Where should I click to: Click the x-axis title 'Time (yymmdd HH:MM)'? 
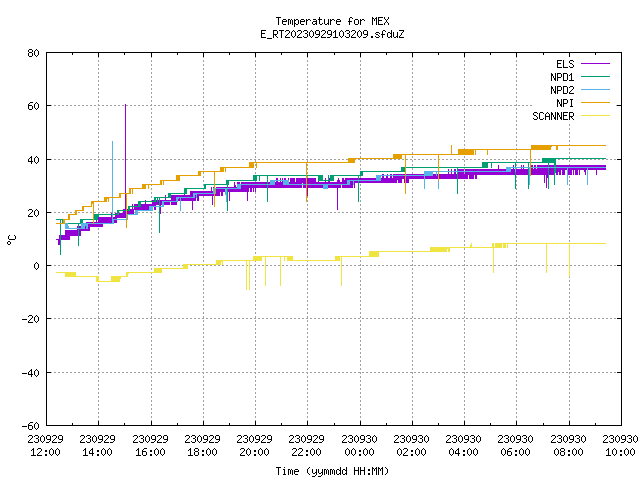tap(332, 471)
